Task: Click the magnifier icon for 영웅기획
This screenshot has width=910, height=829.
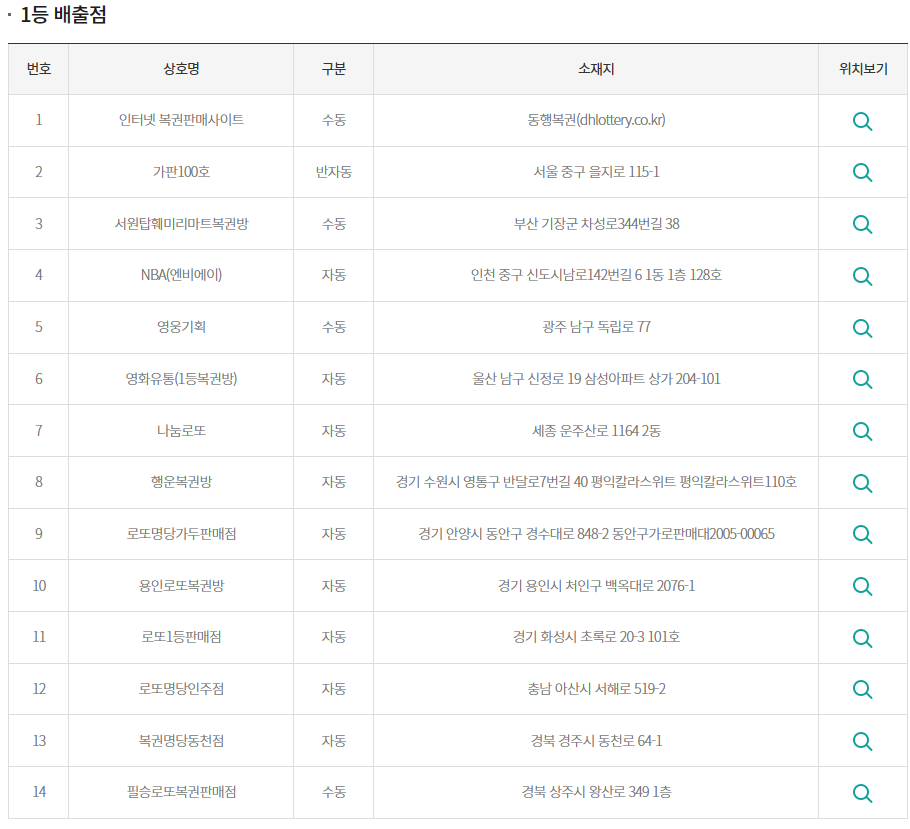Action: (x=862, y=328)
